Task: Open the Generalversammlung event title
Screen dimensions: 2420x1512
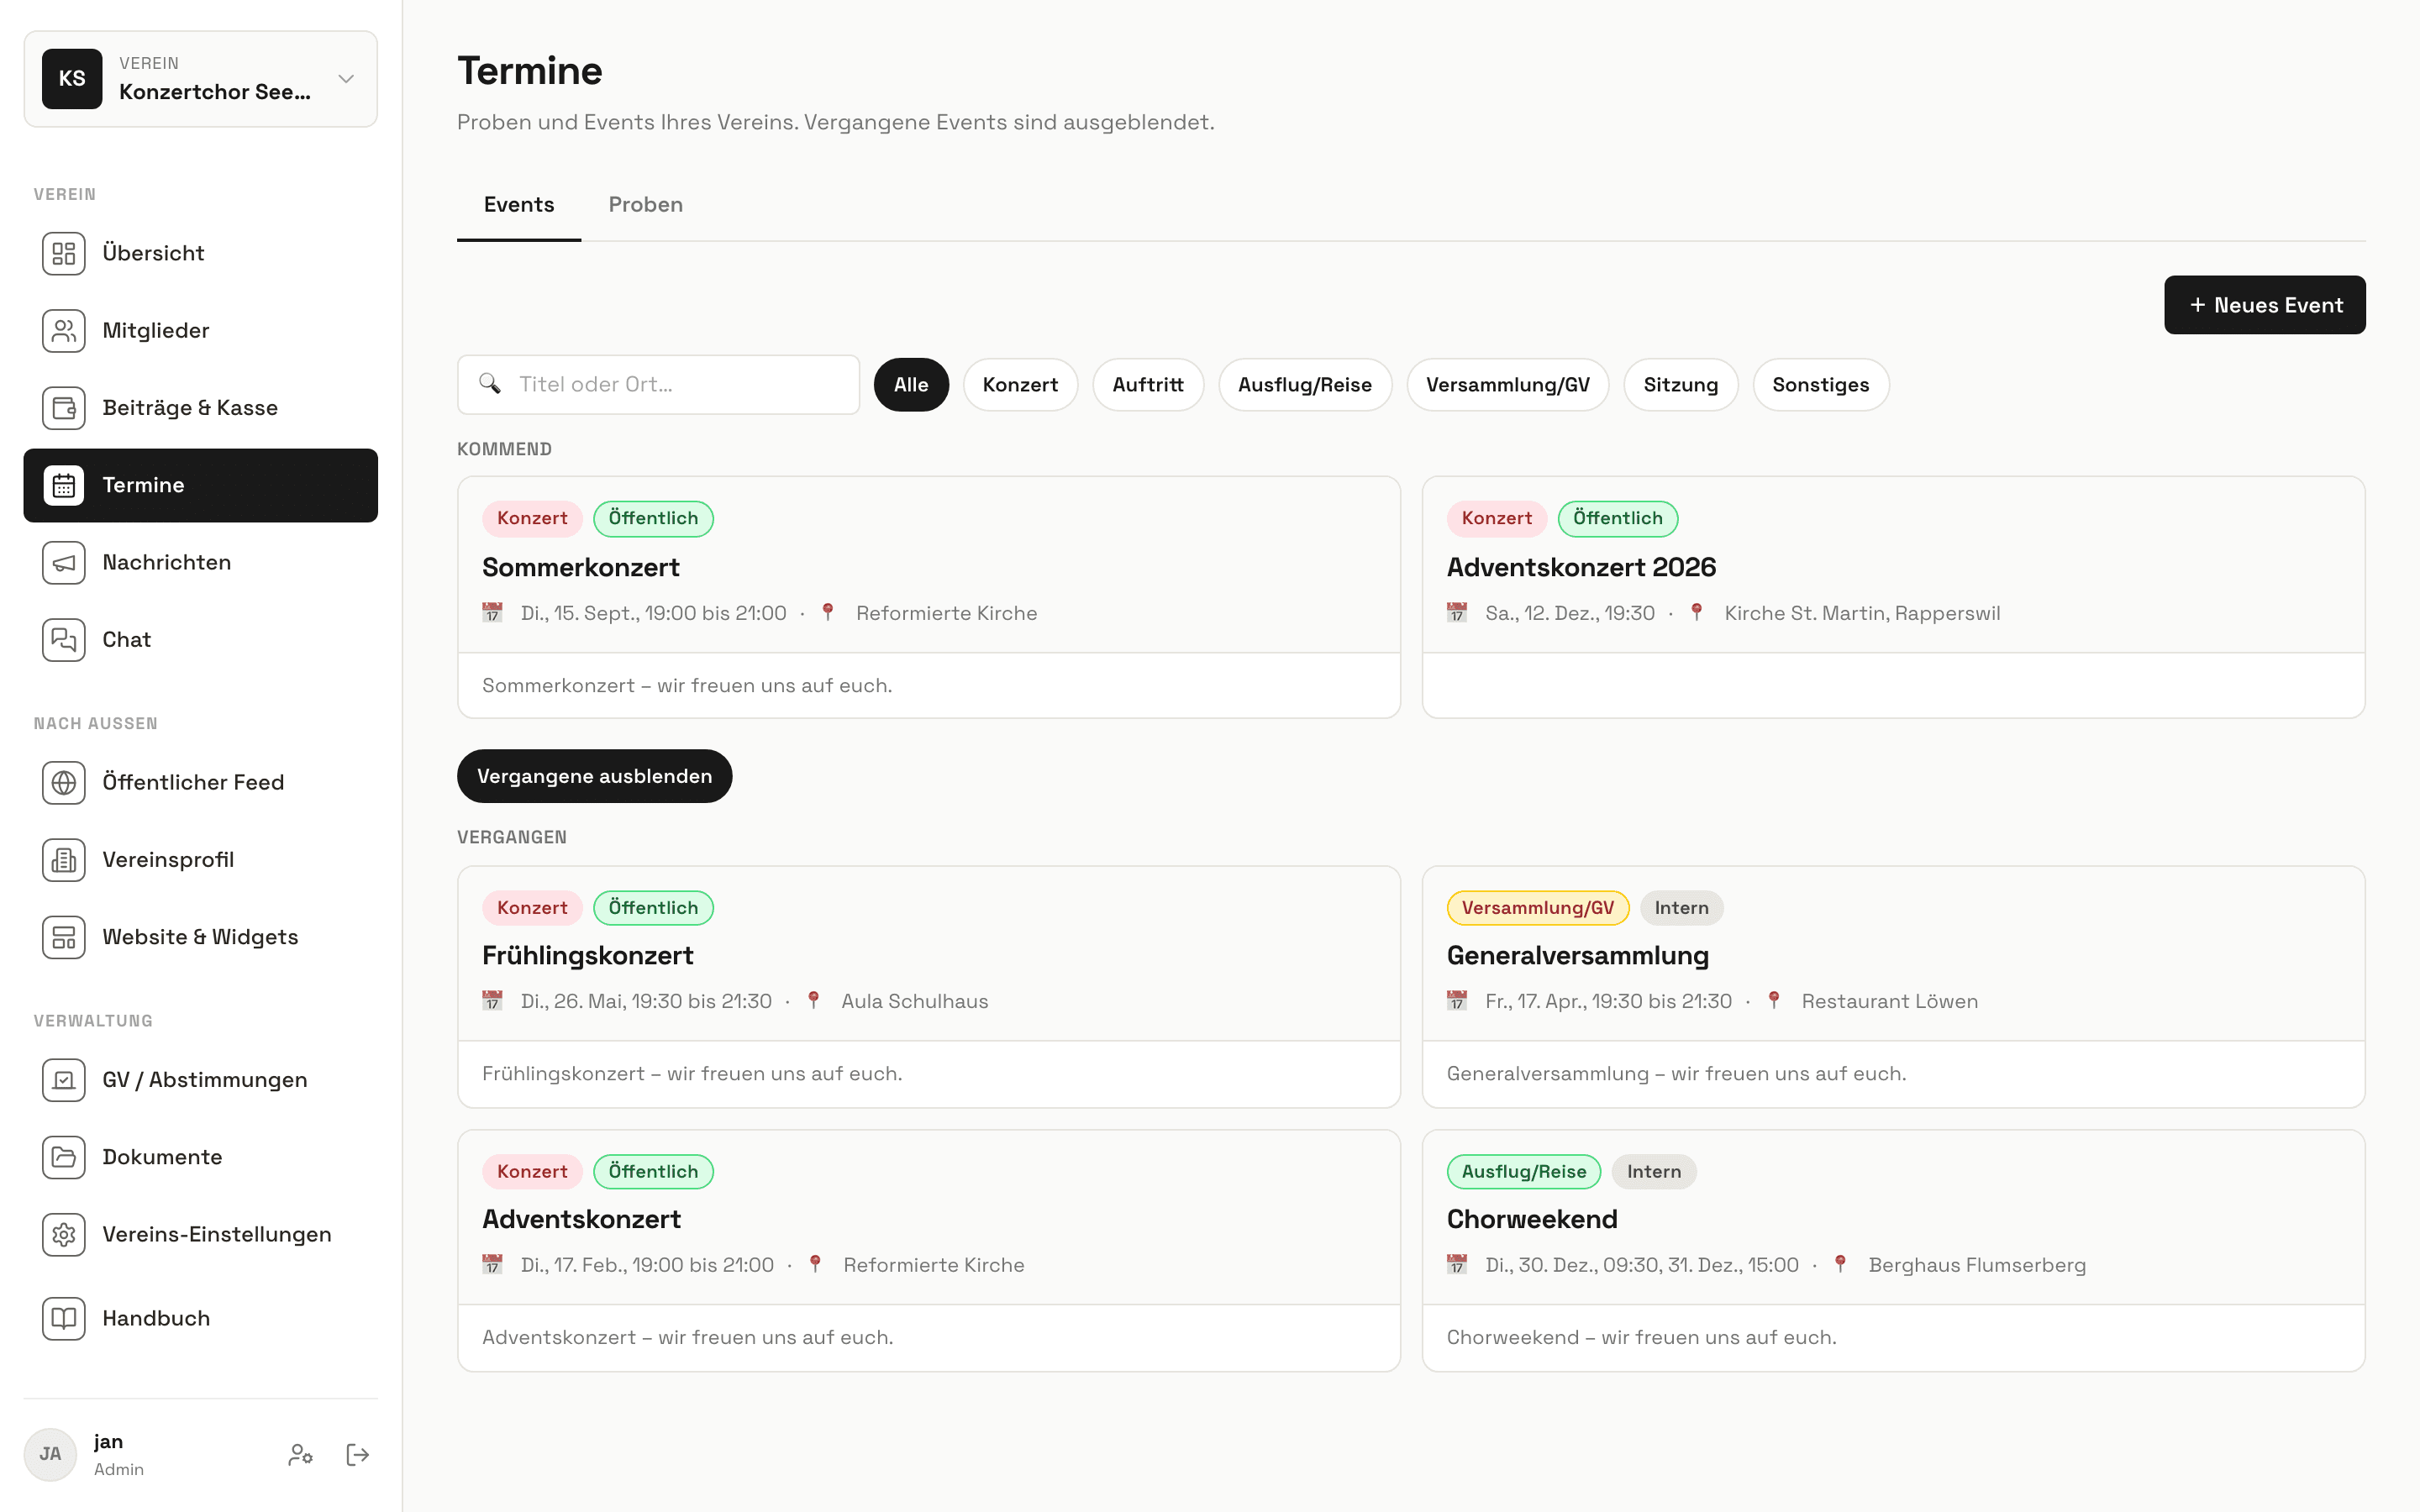Action: pyautogui.click(x=1578, y=956)
